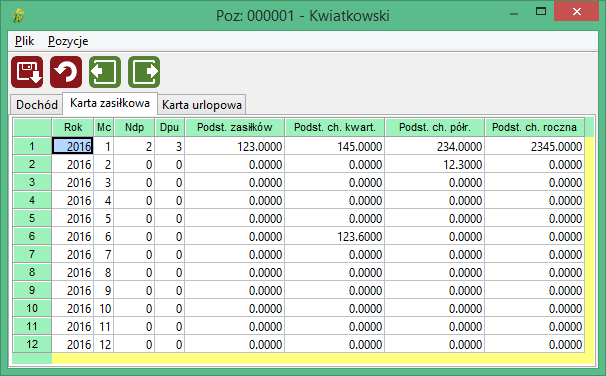Click the 123.0000 Podst. zasiłków cell

coord(235,146)
